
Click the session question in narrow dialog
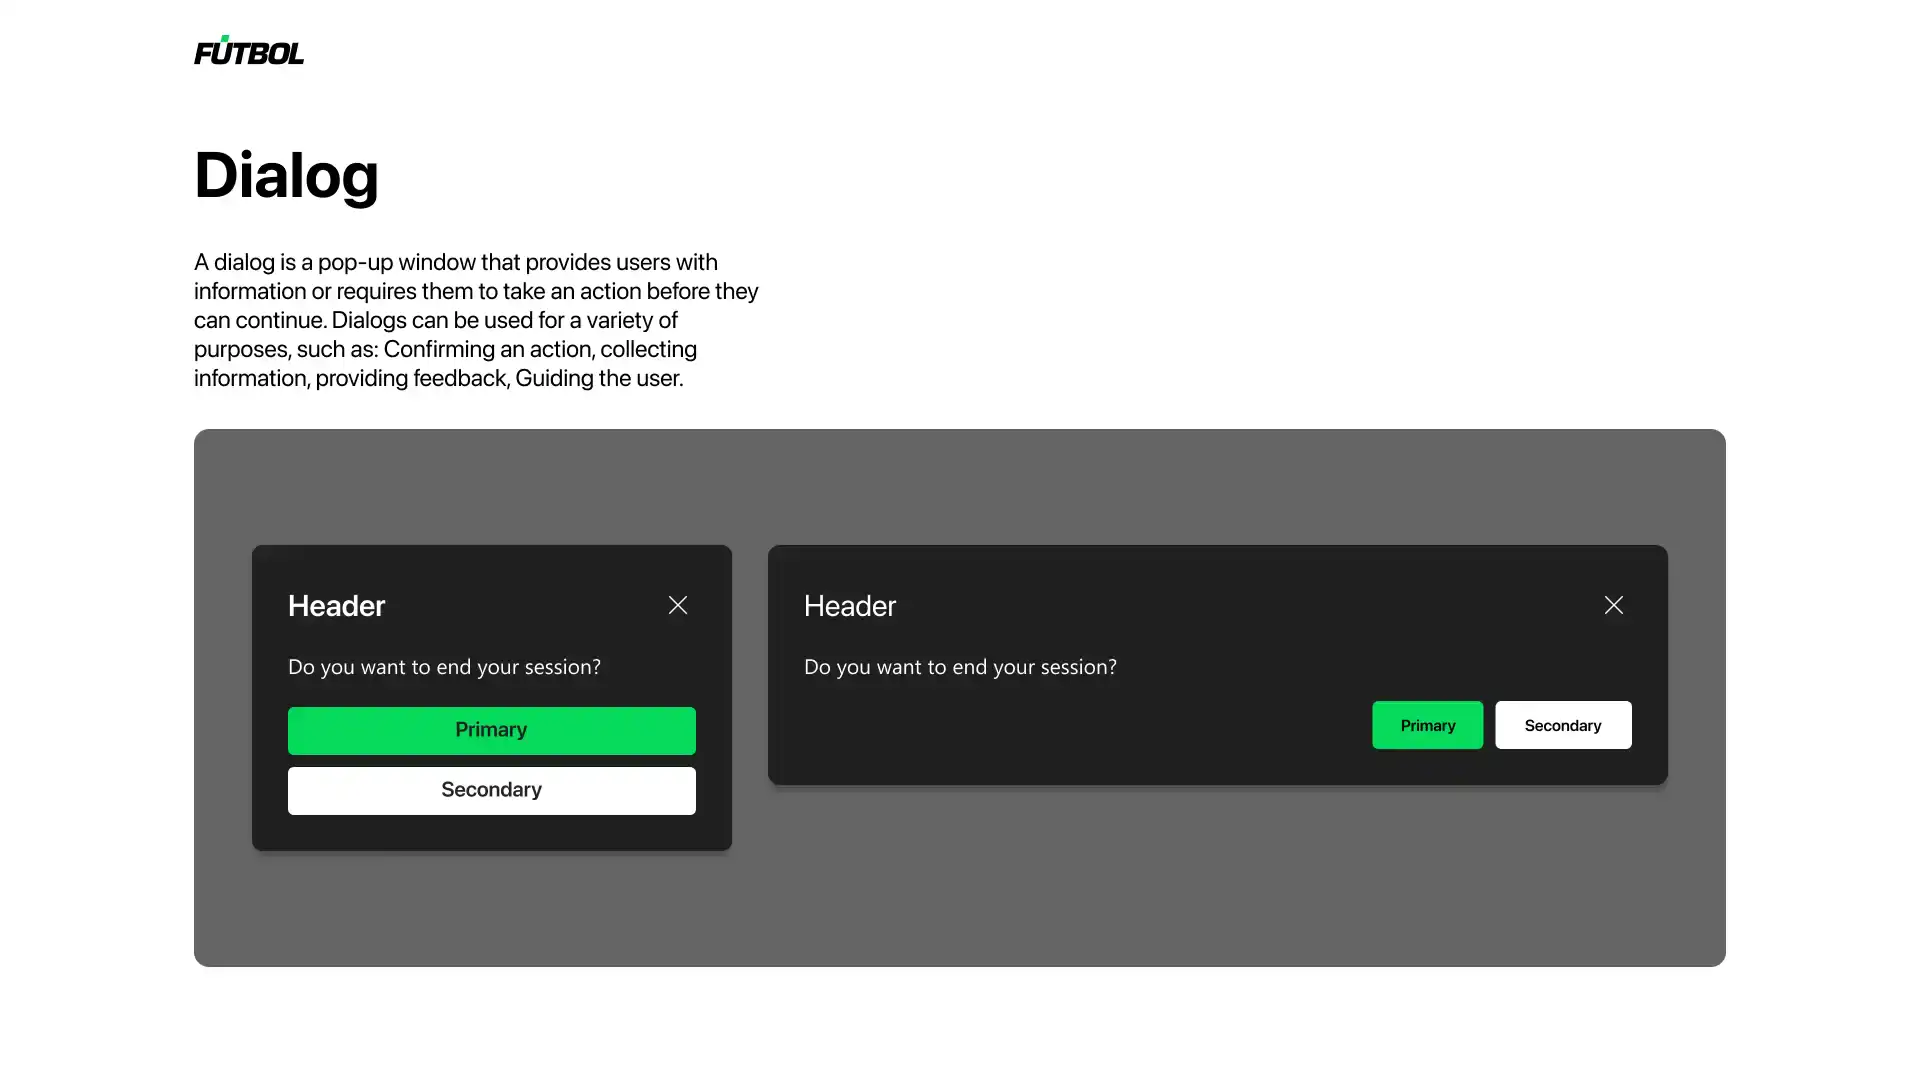444,667
